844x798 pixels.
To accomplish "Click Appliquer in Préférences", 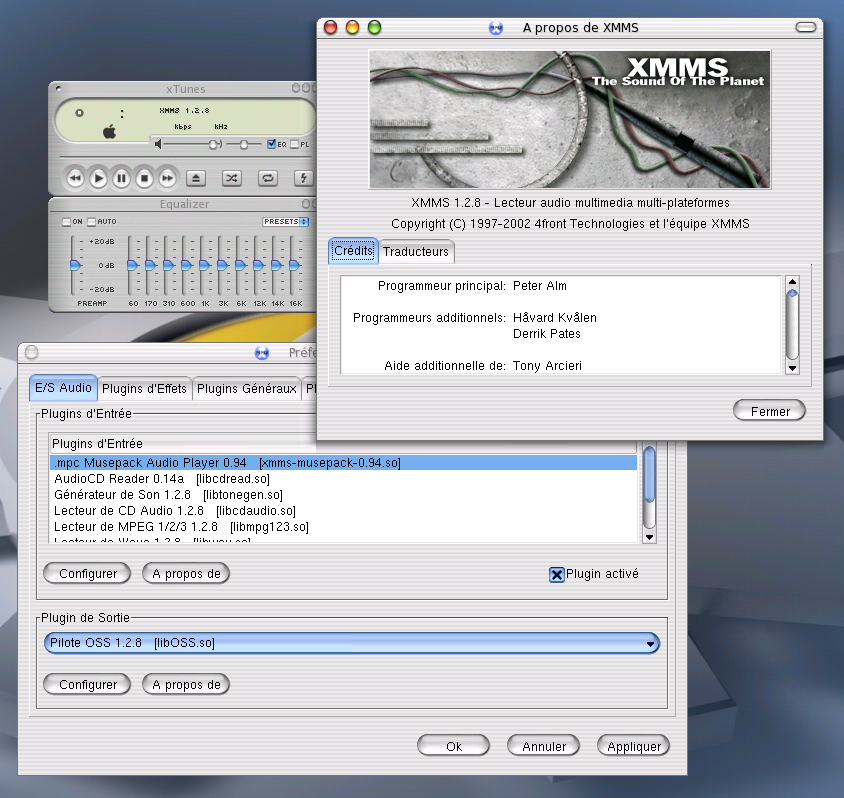I will [x=634, y=746].
